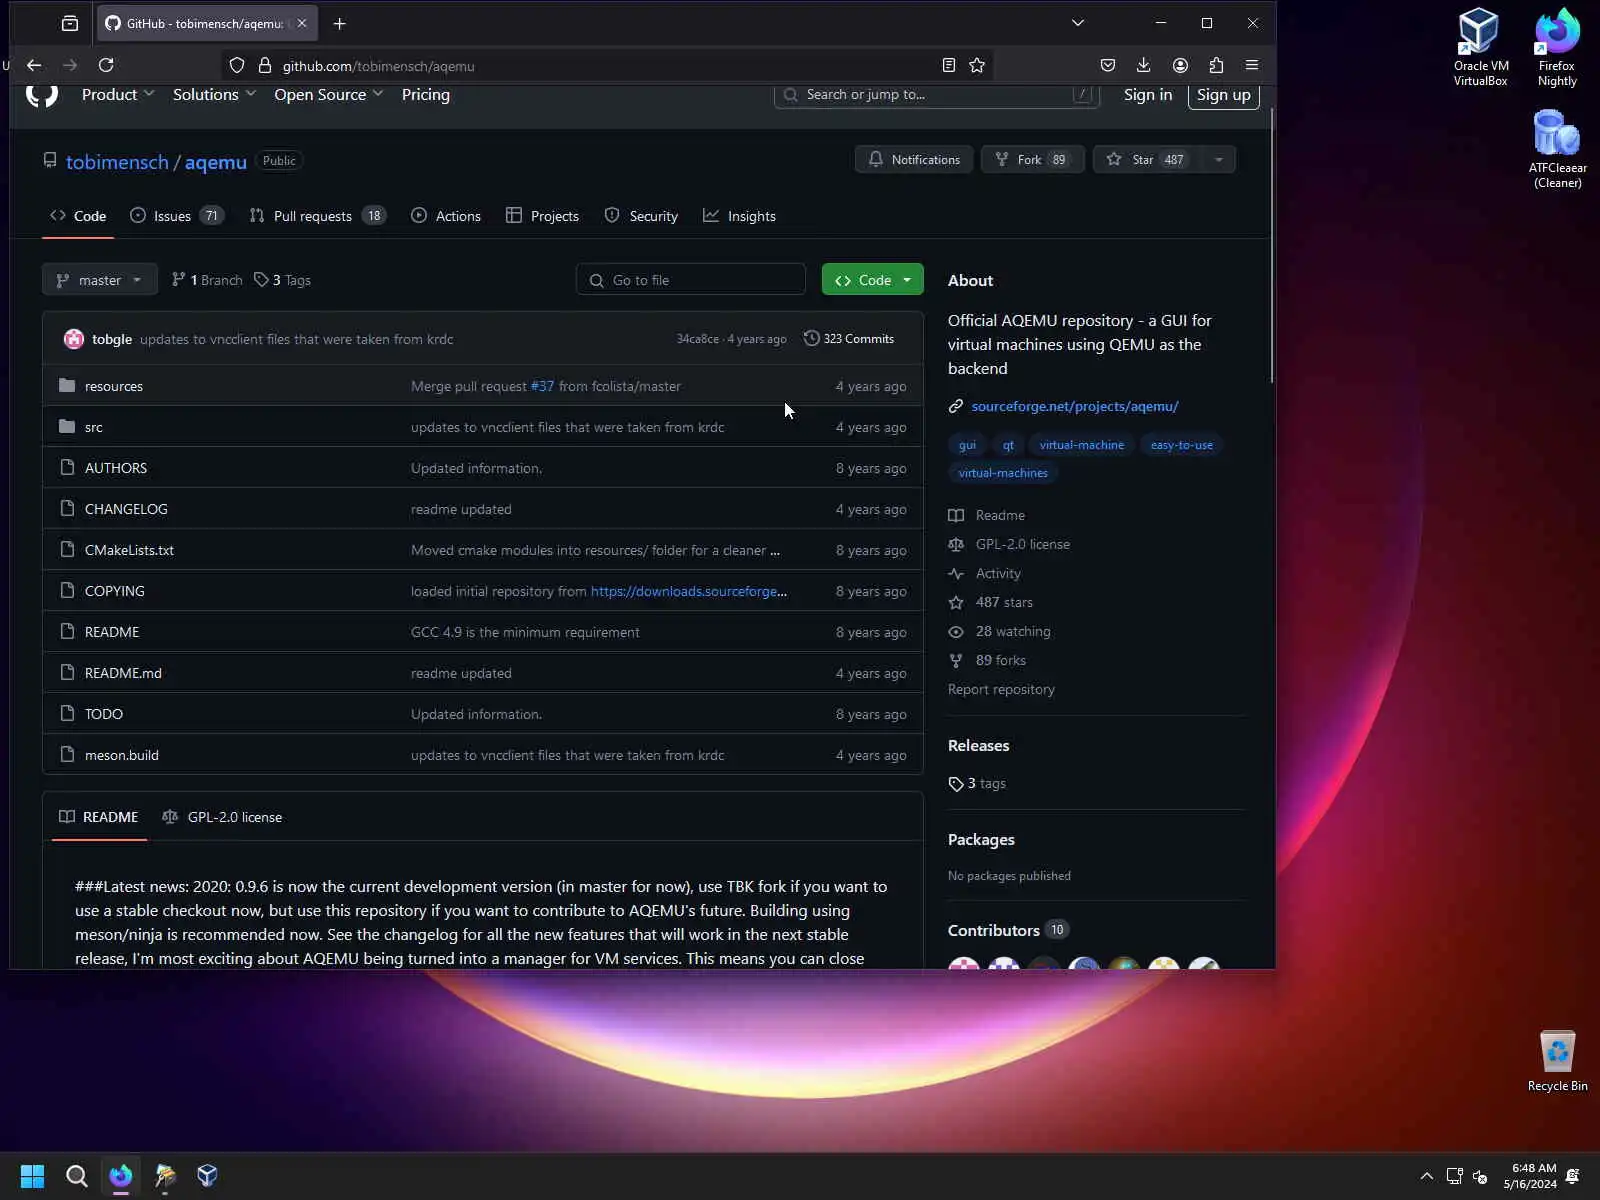View the 1 Branch list

coord(207,280)
